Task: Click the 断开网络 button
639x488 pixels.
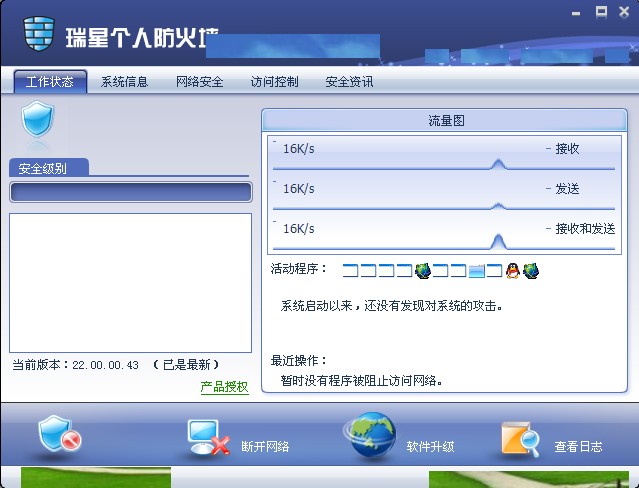Action: click(238, 437)
